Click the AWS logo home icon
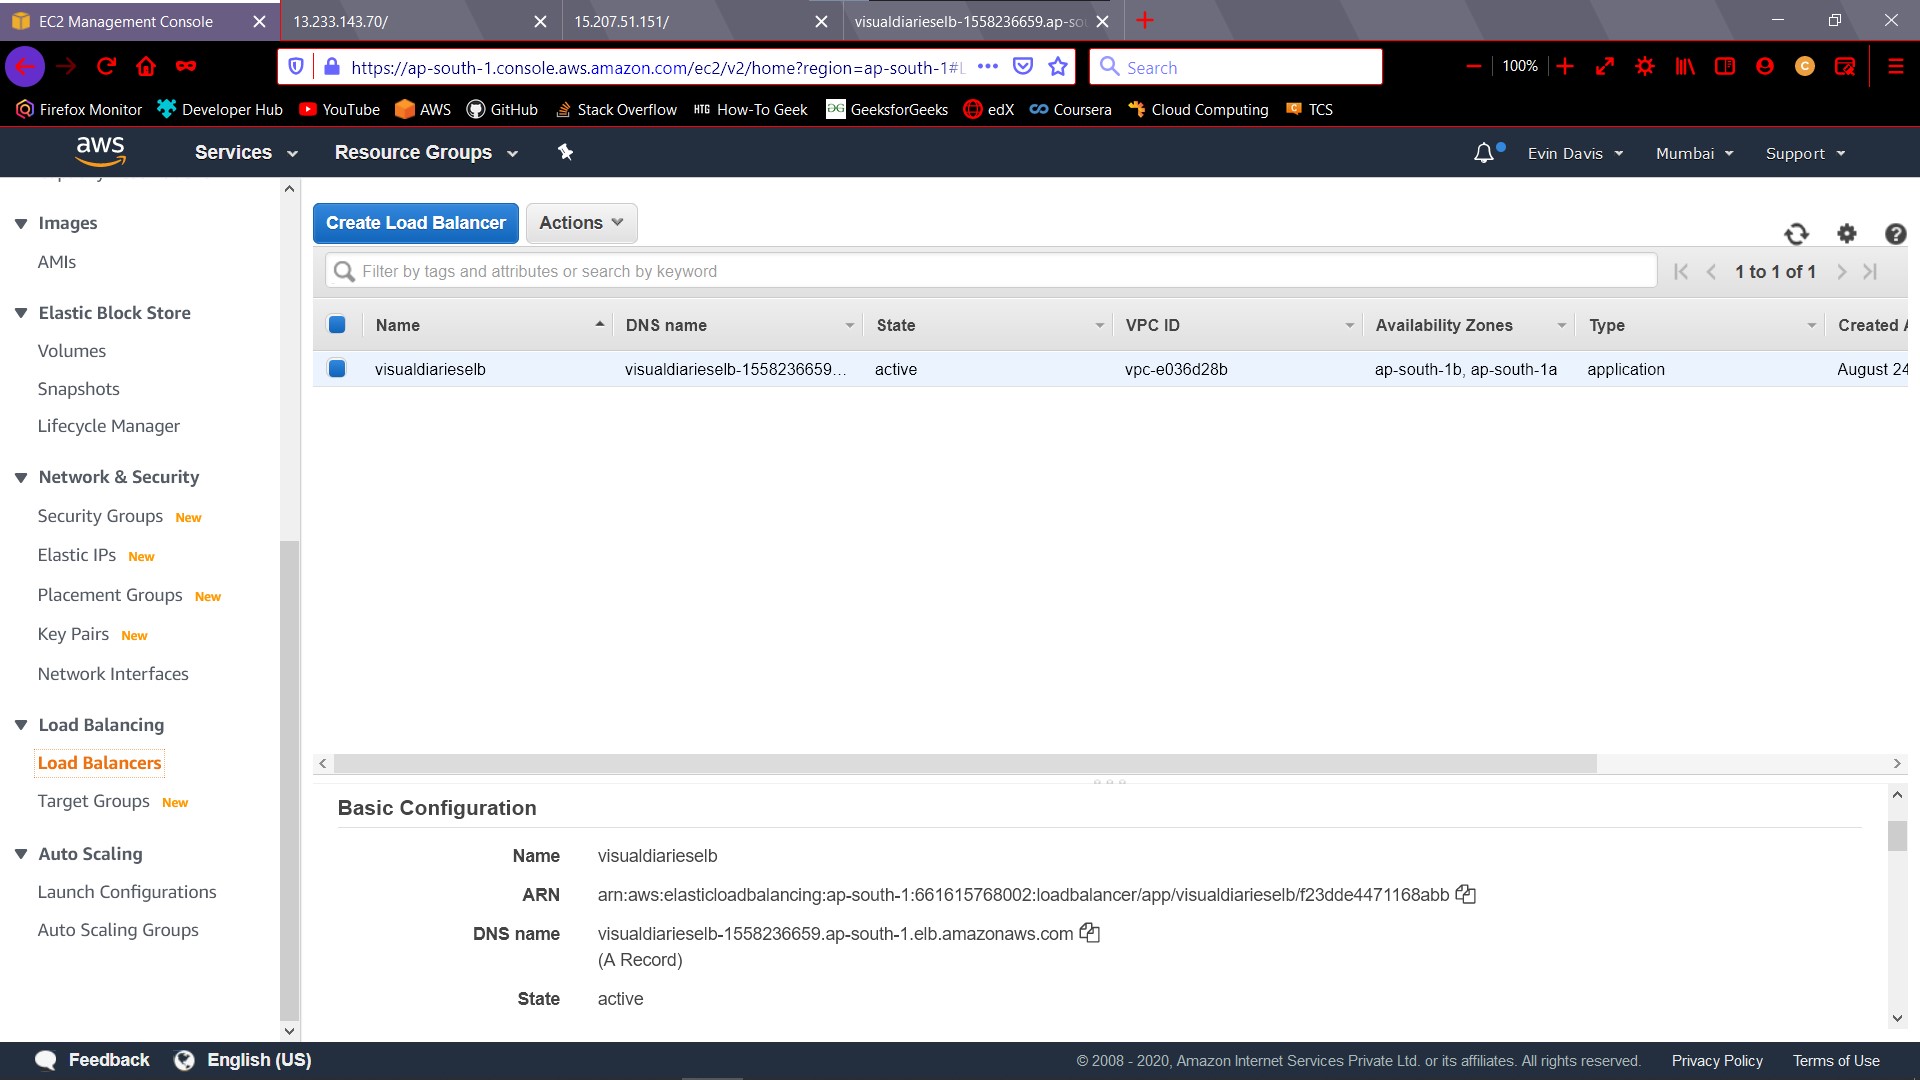Image resolution: width=1920 pixels, height=1080 pixels. tap(100, 151)
